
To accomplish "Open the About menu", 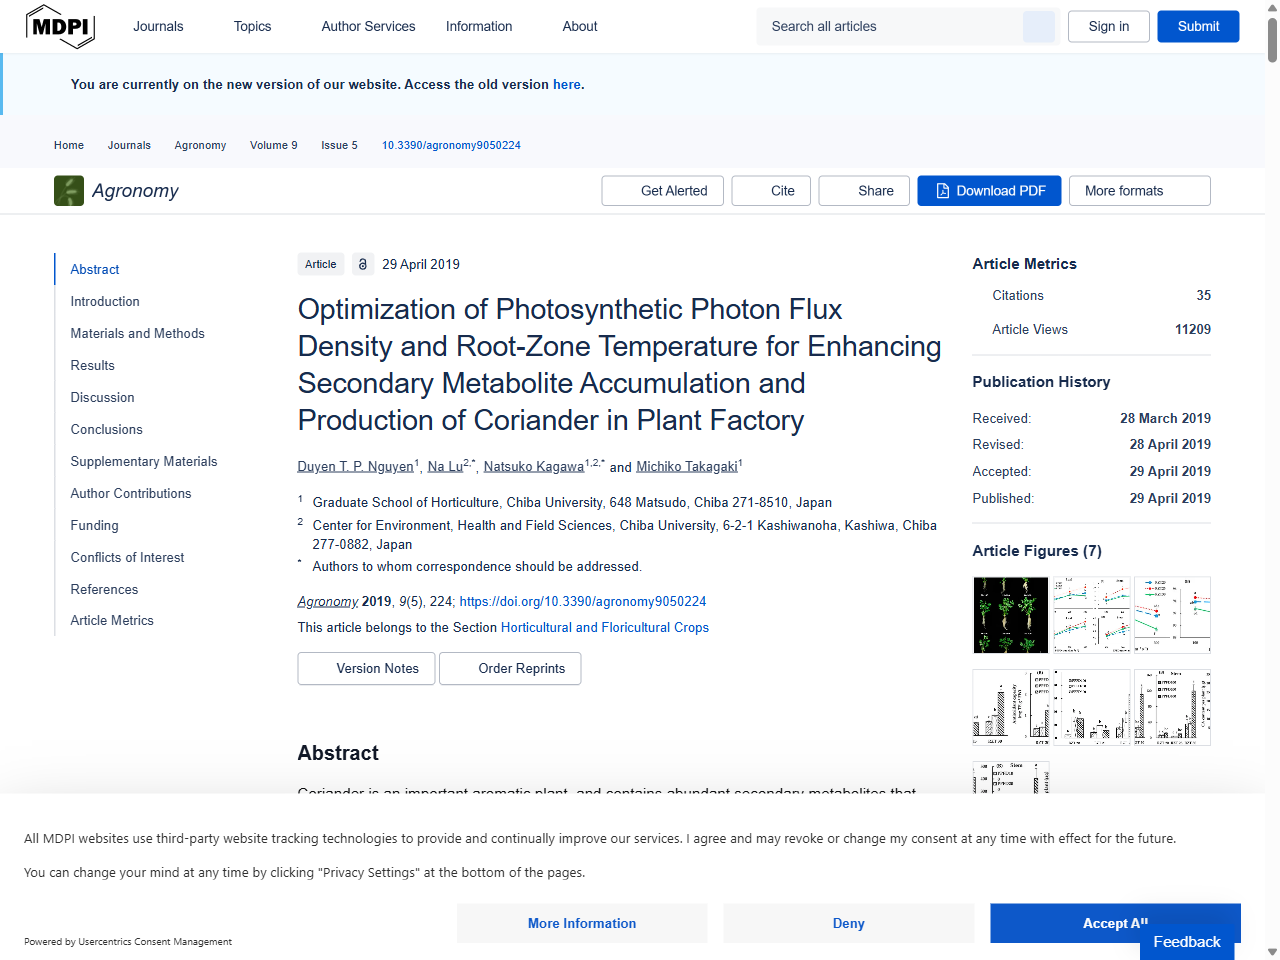I will pos(580,27).
